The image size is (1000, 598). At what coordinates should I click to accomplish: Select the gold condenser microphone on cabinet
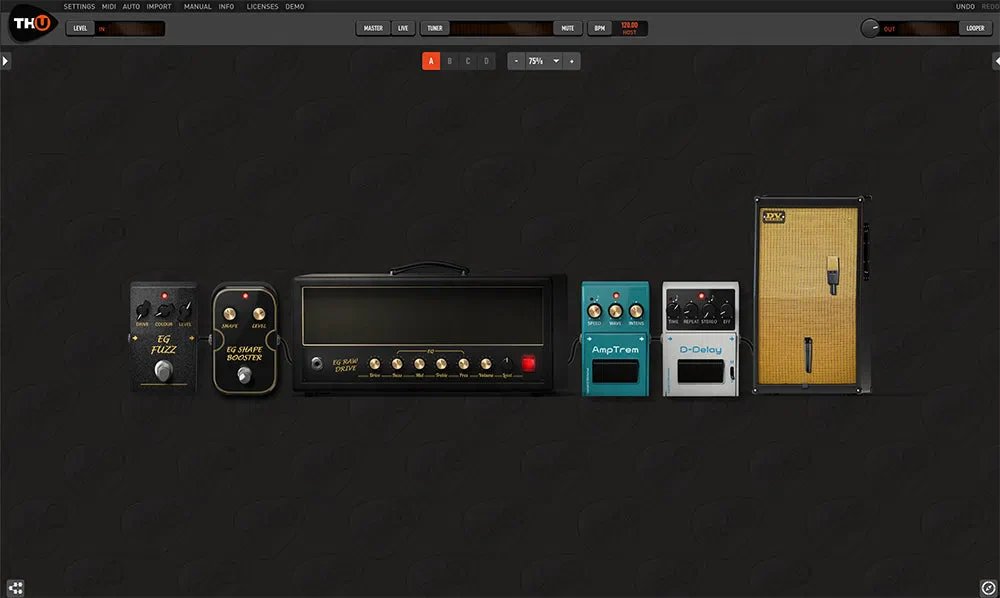[x=833, y=275]
